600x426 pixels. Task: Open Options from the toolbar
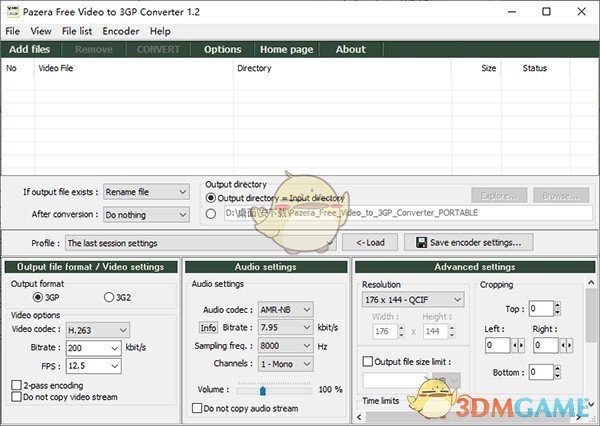coord(223,49)
